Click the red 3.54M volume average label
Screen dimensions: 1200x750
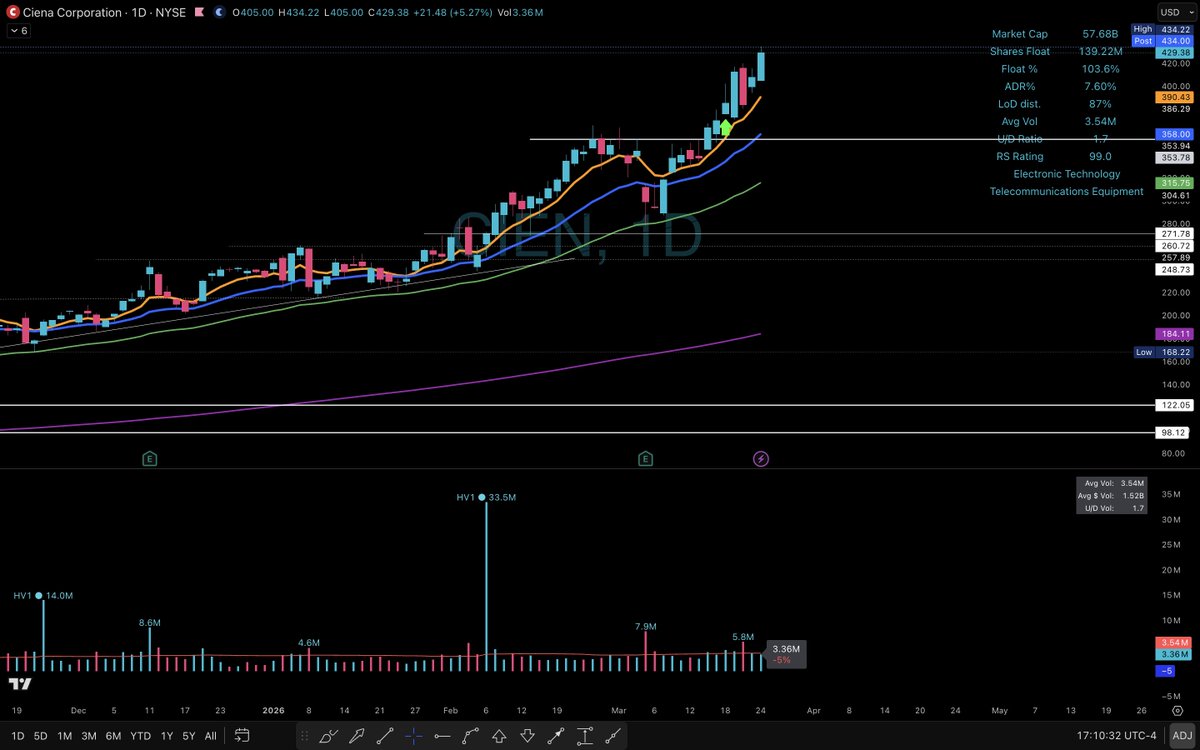point(1173,642)
